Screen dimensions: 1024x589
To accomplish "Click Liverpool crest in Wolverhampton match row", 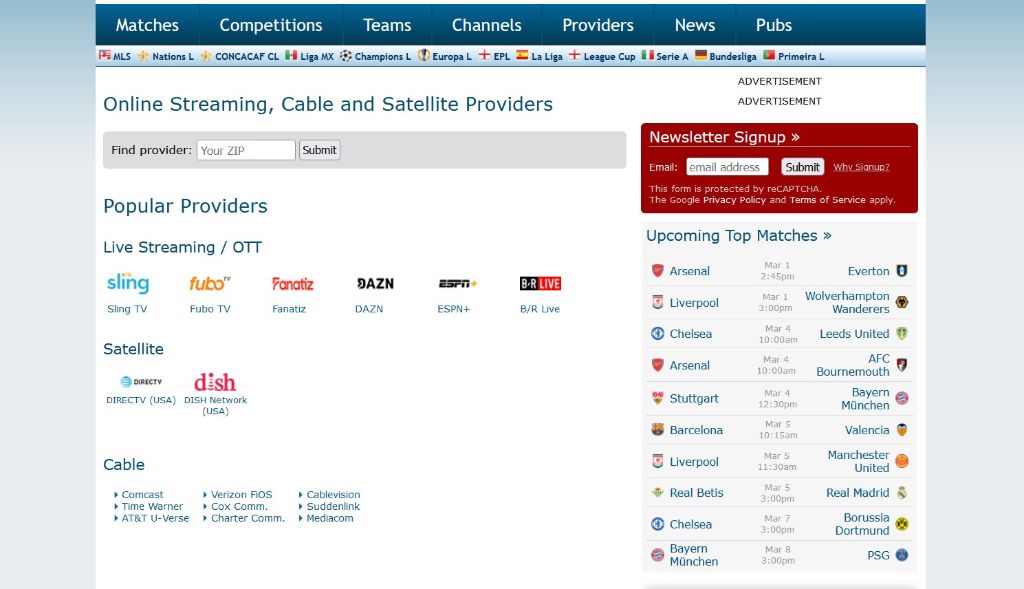I will pyautogui.click(x=658, y=302).
